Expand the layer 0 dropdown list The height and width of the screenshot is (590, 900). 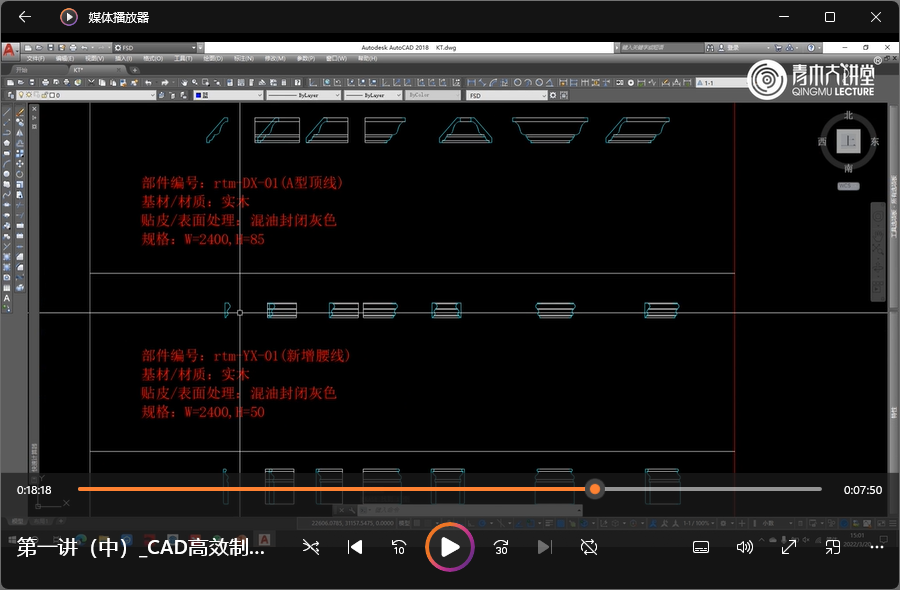pos(152,95)
